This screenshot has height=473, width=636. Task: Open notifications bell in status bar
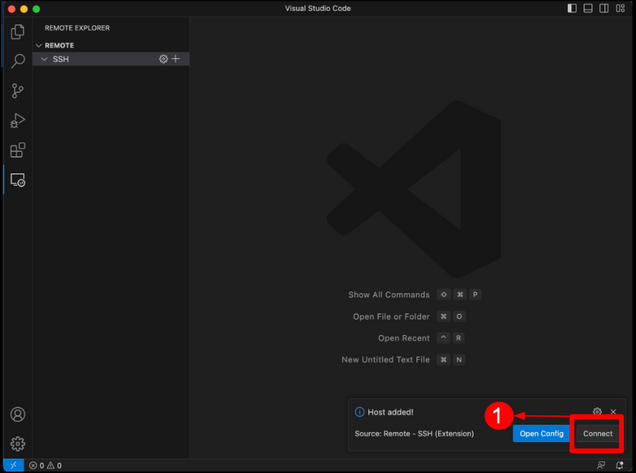point(620,465)
